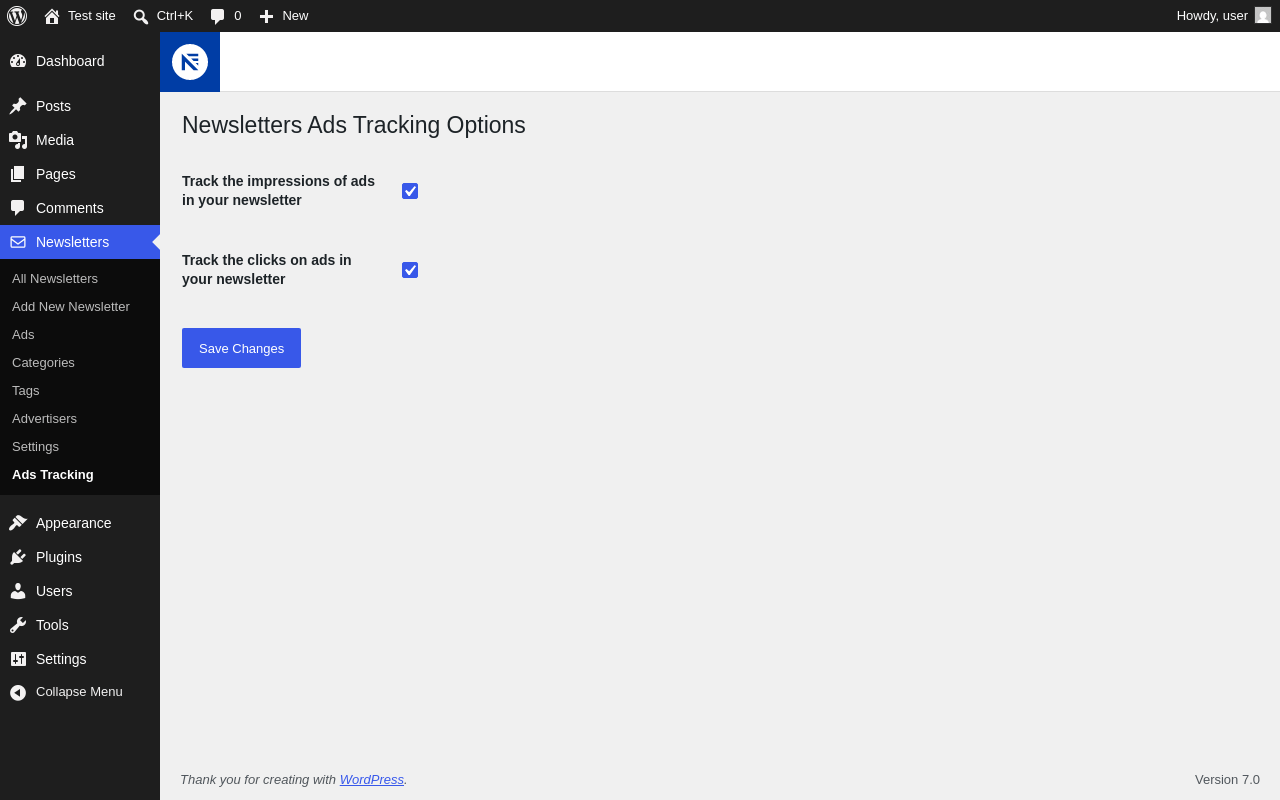This screenshot has height=800, width=1280.
Task: Open the New content menu
Action: tap(284, 16)
